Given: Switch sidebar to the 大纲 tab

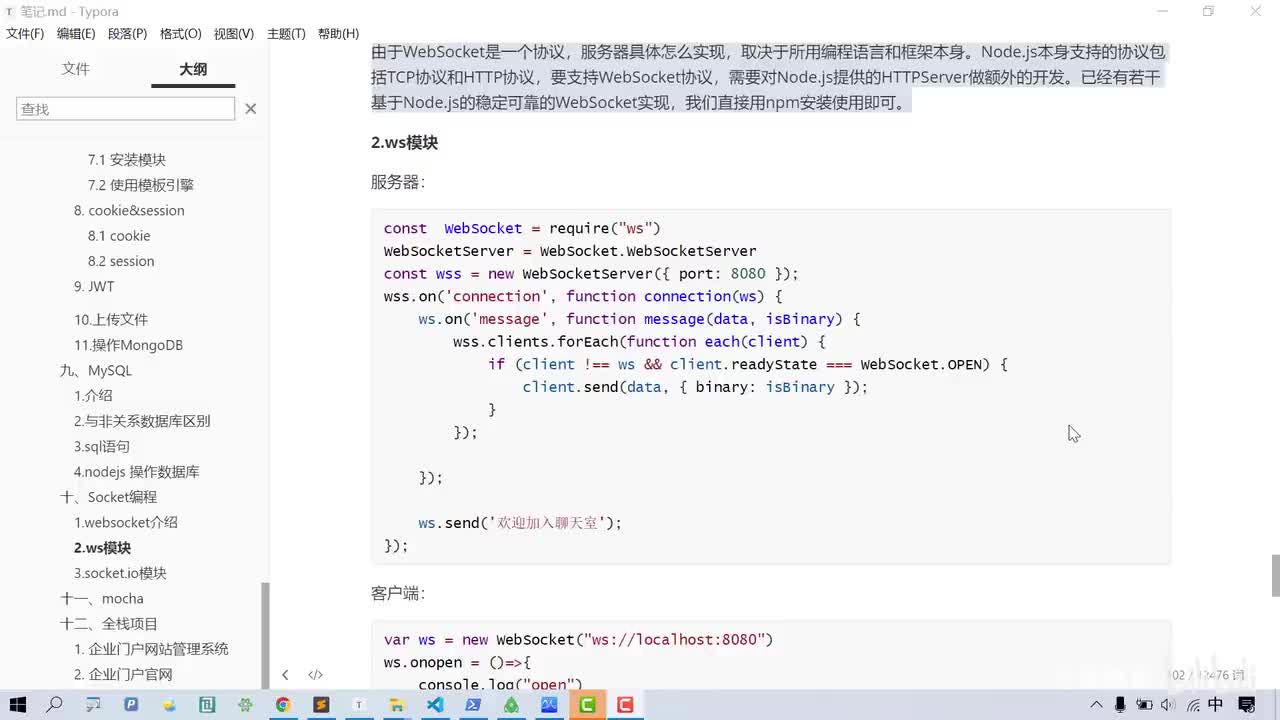Looking at the screenshot, I should tap(193, 69).
